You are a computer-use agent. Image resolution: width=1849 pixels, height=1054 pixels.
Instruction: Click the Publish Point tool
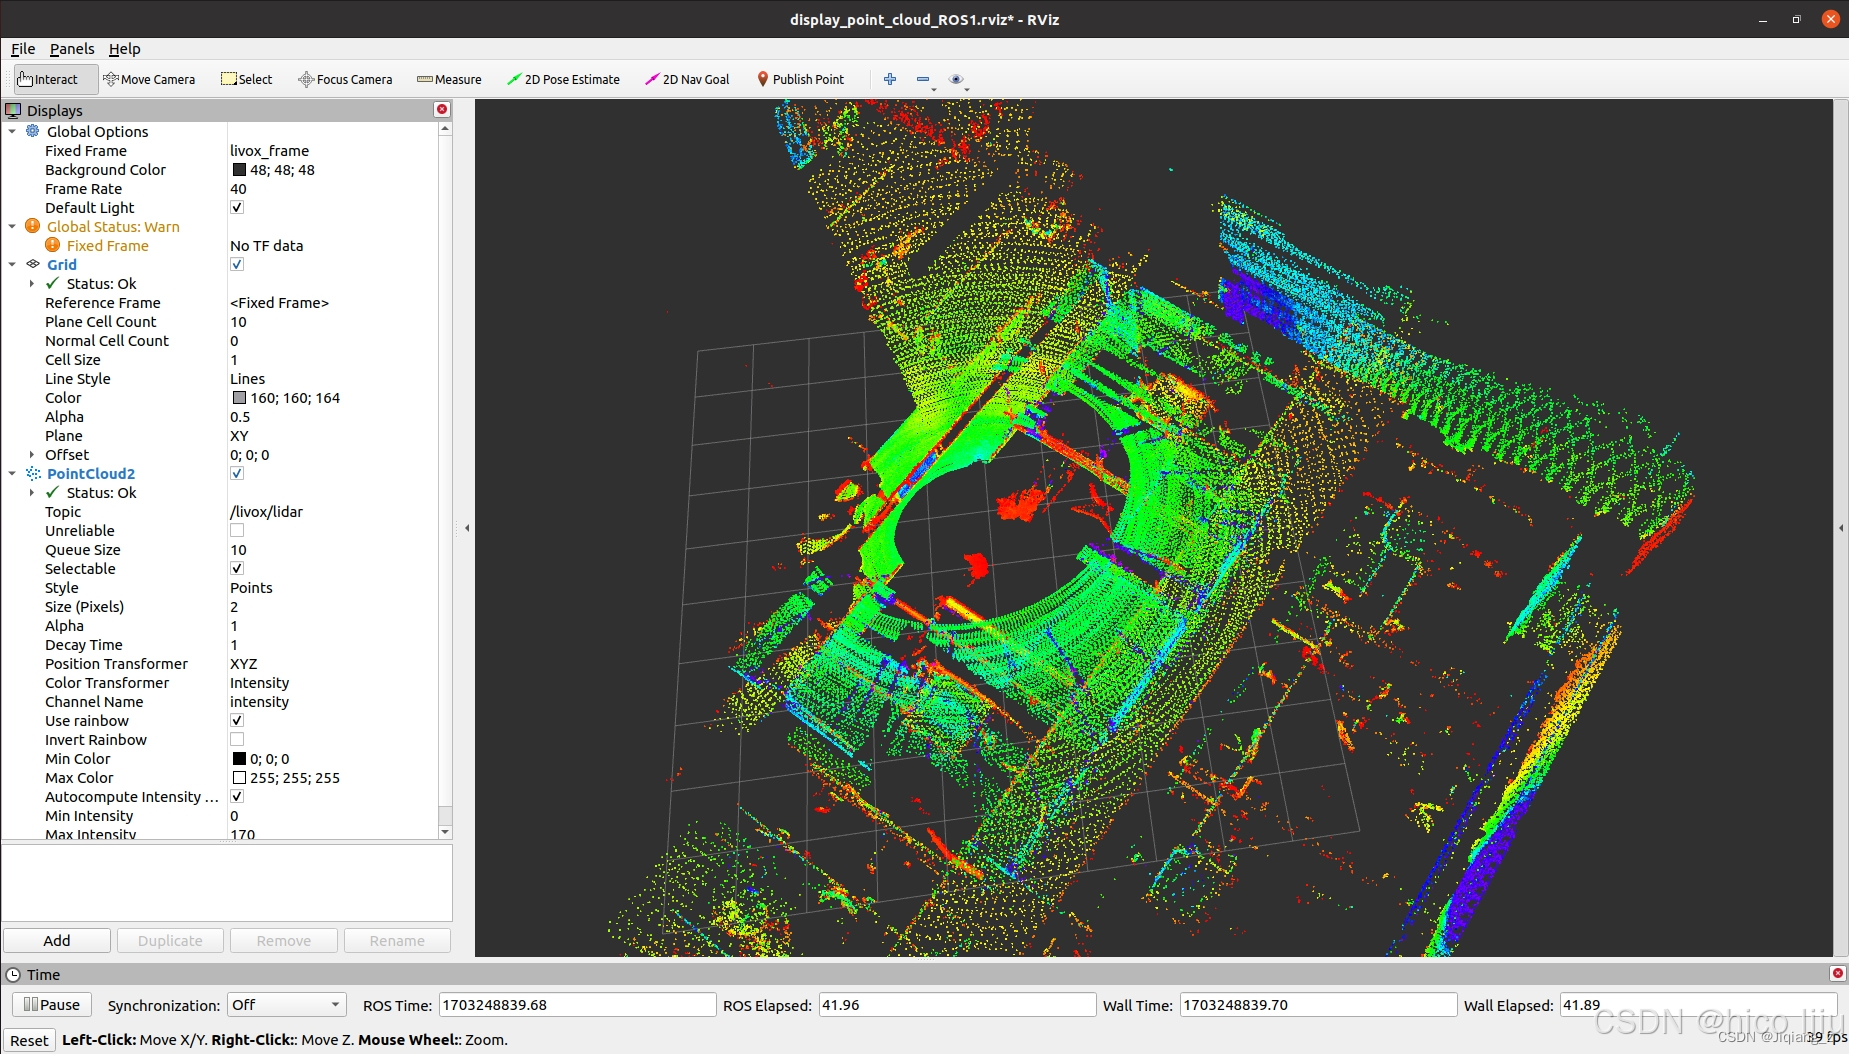point(800,79)
